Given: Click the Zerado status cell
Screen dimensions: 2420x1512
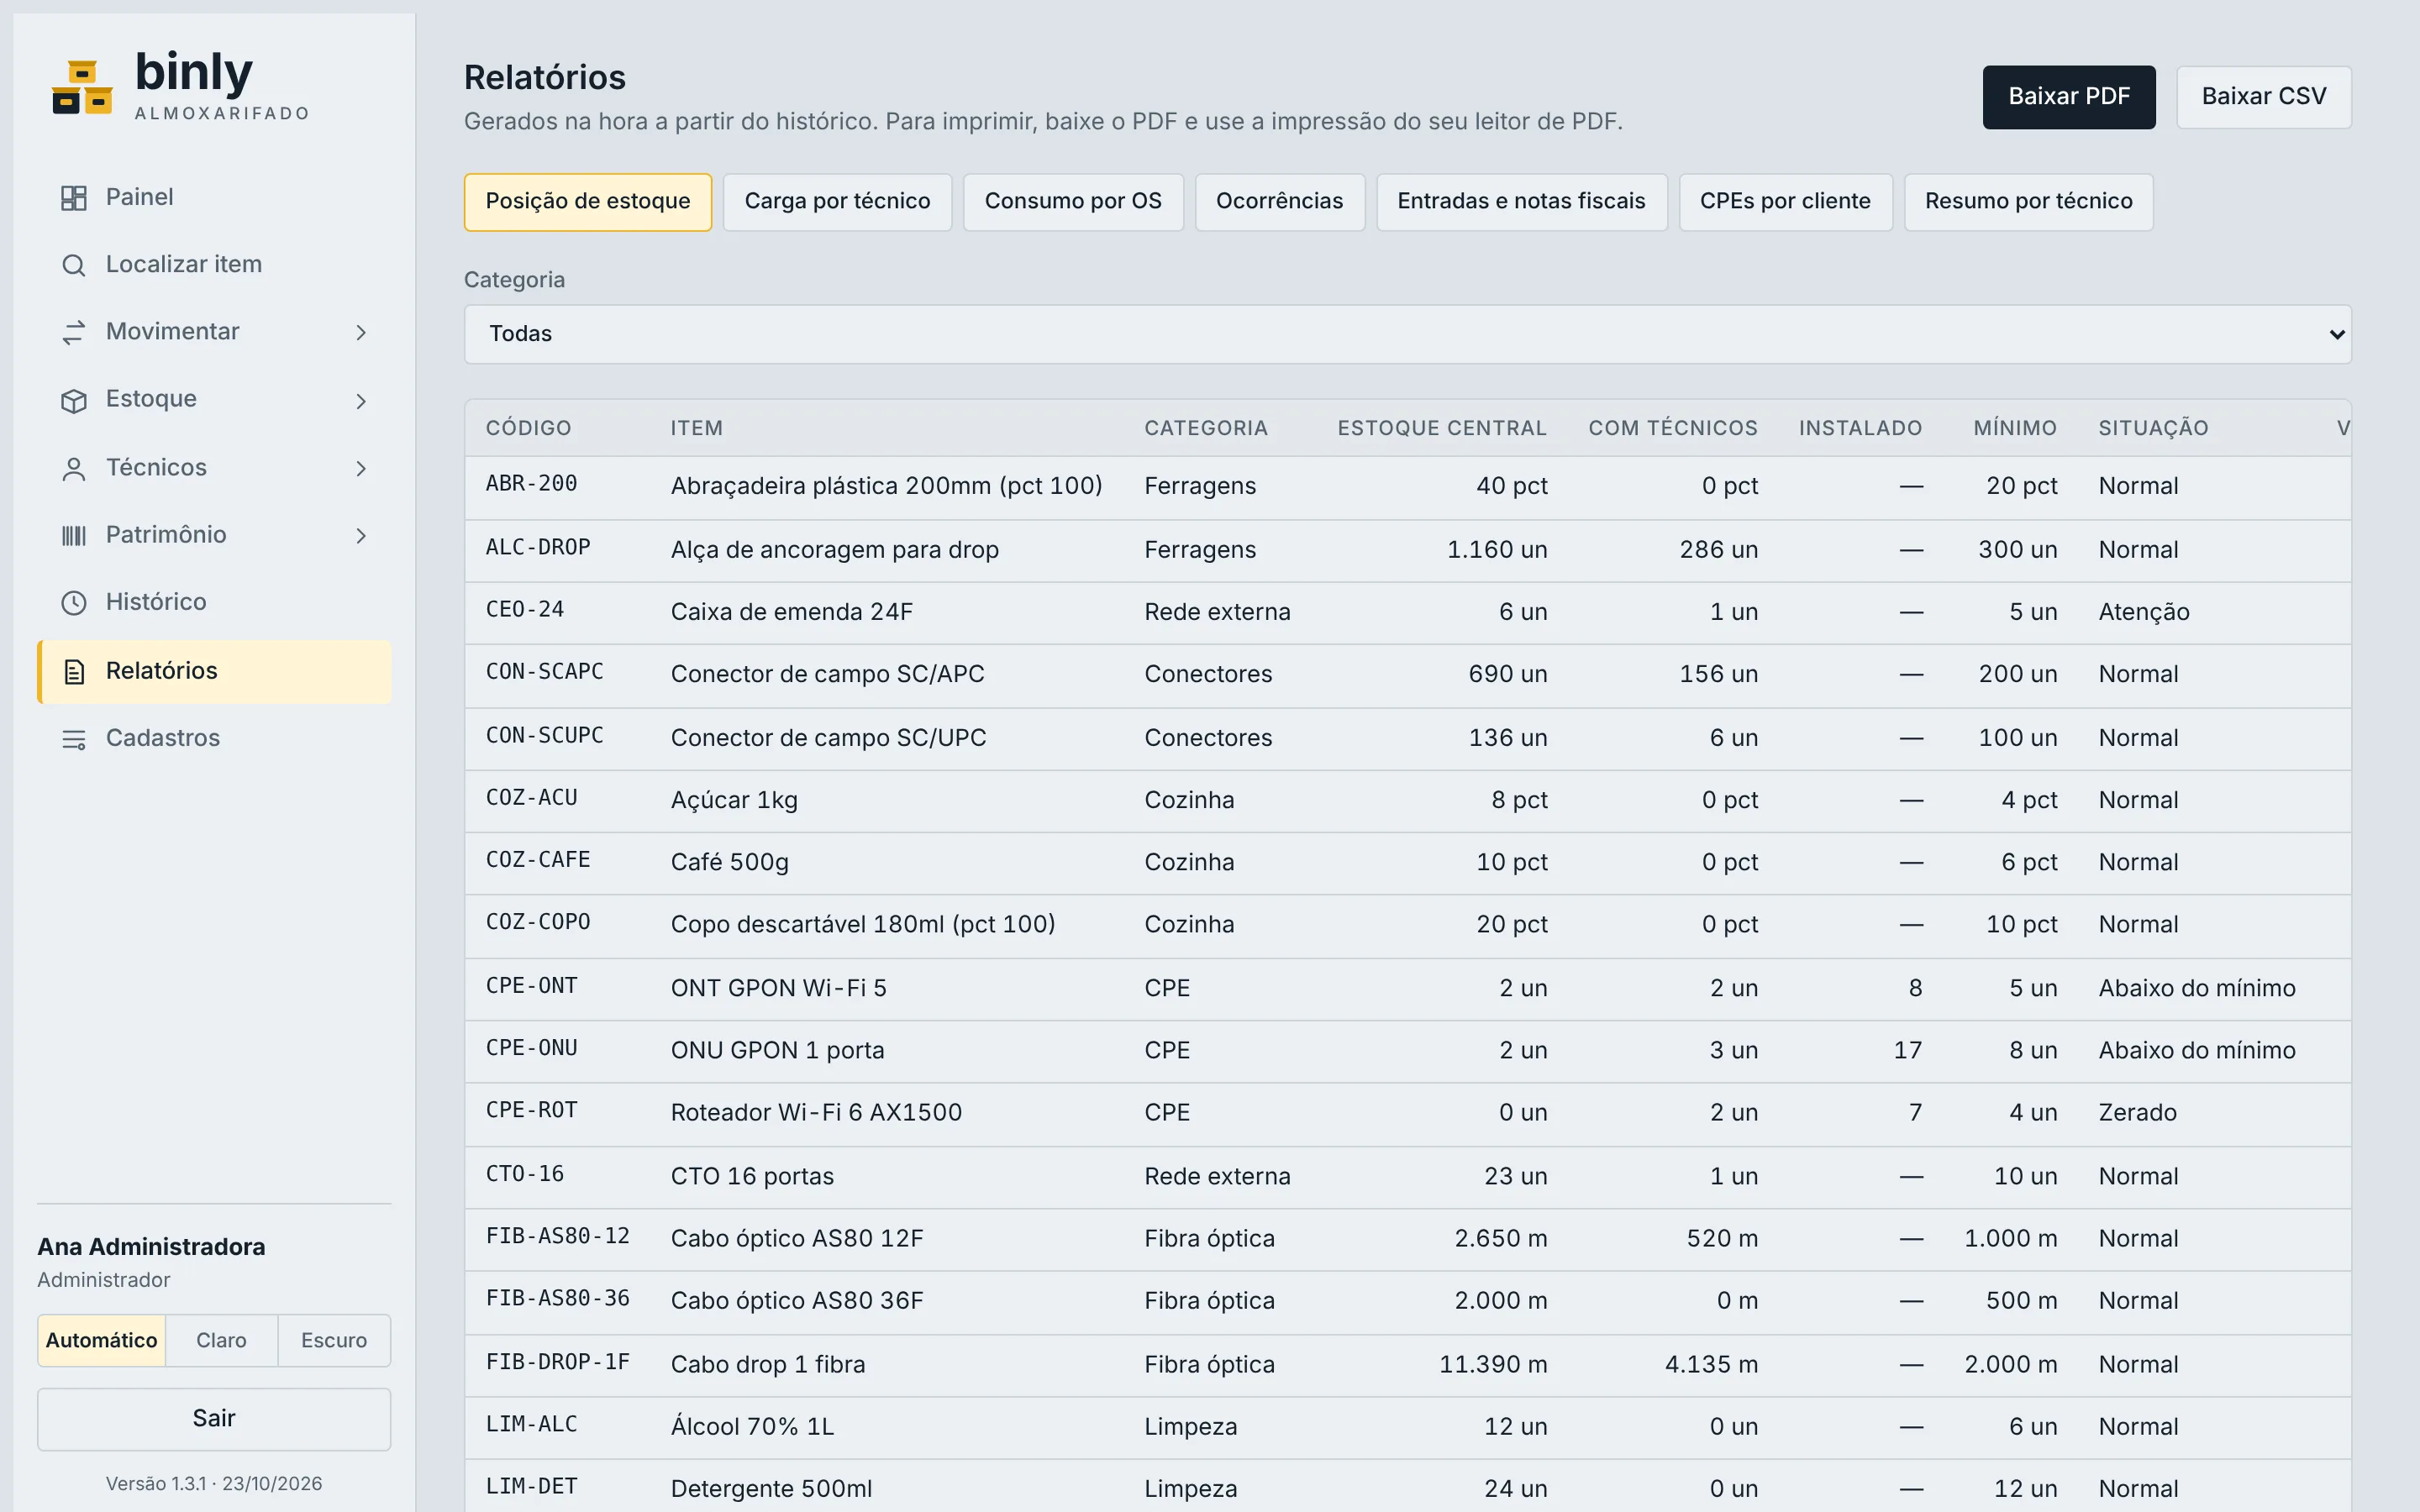Looking at the screenshot, I should click(x=2137, y=1113).
